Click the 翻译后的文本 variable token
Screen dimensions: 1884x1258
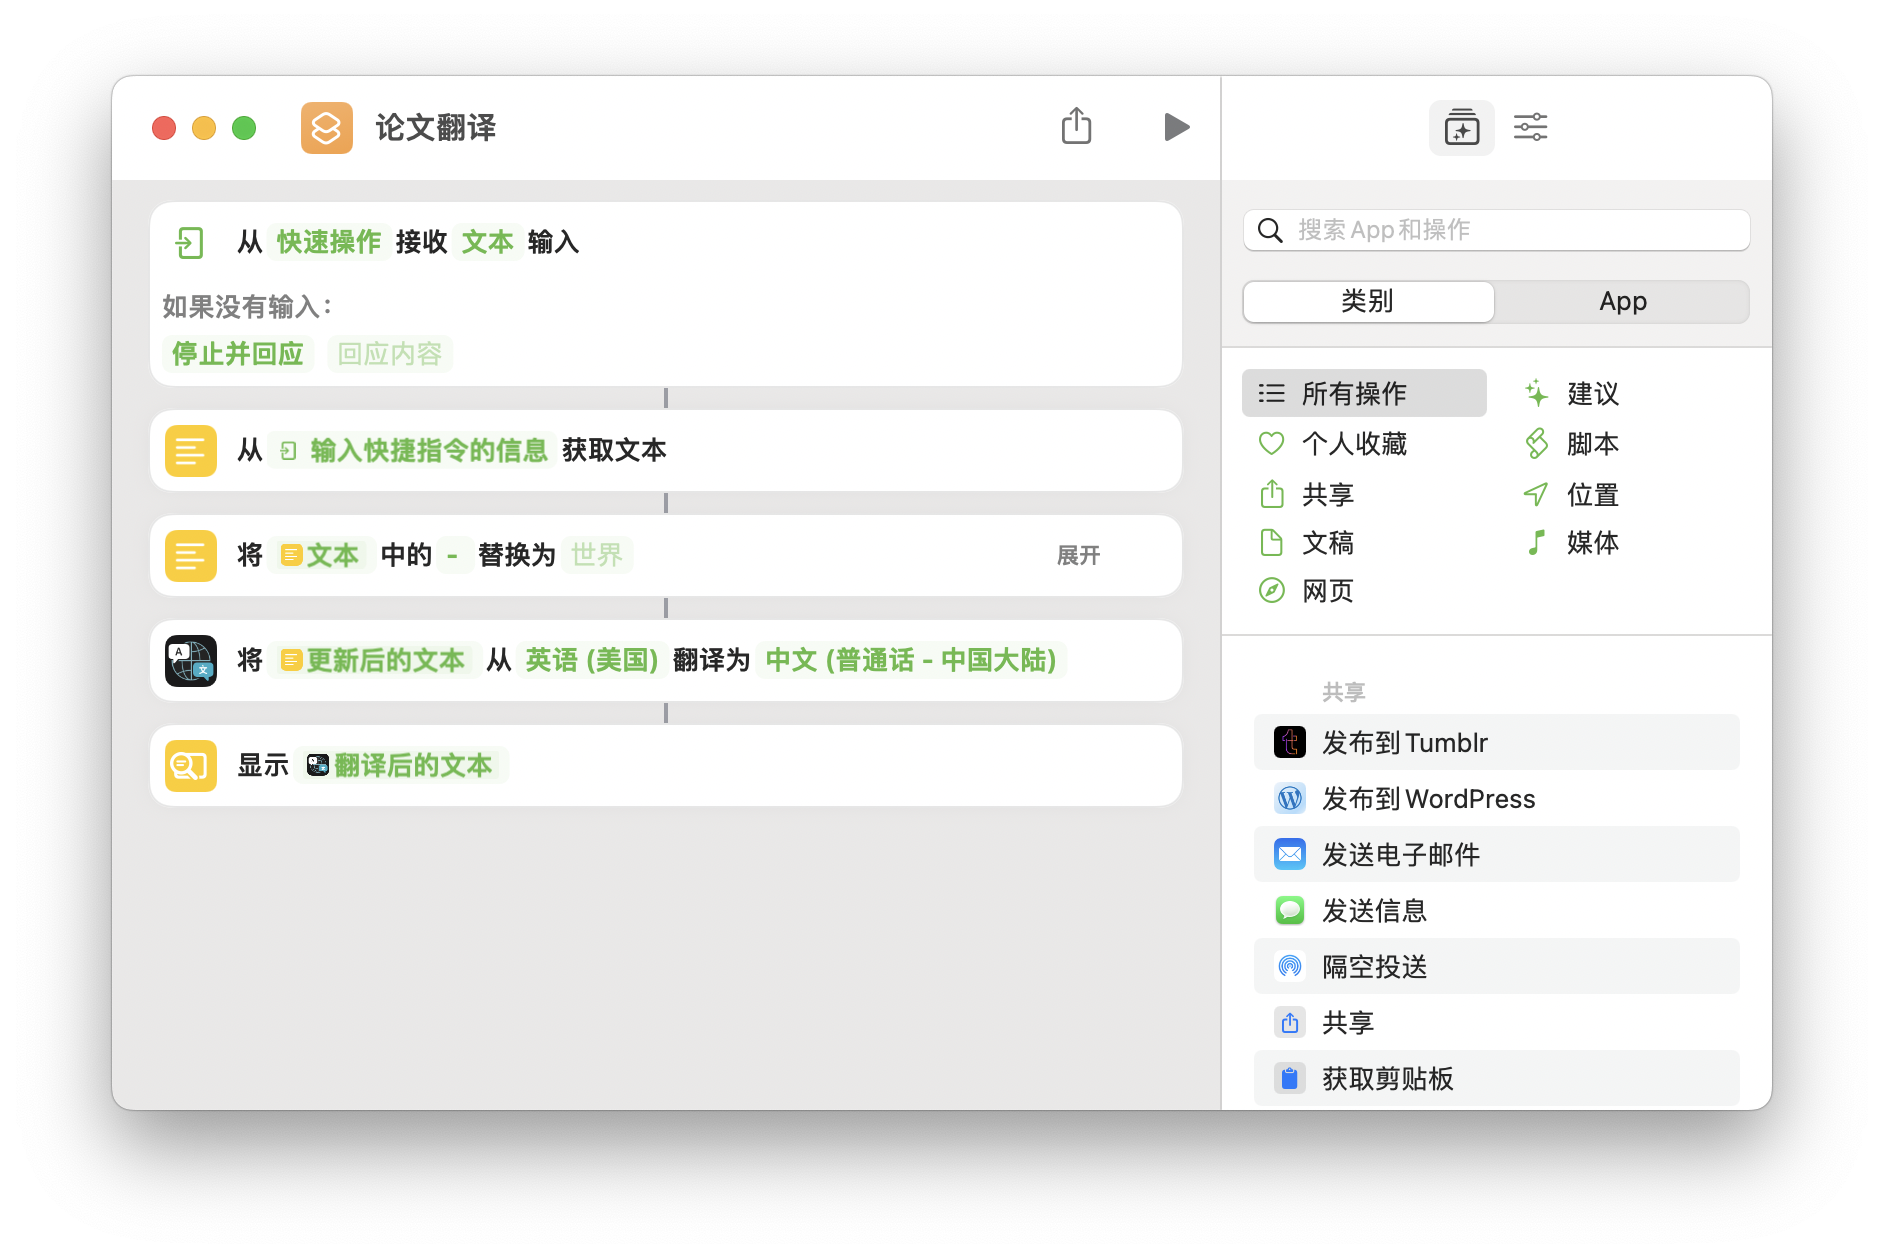coord(400,765)
